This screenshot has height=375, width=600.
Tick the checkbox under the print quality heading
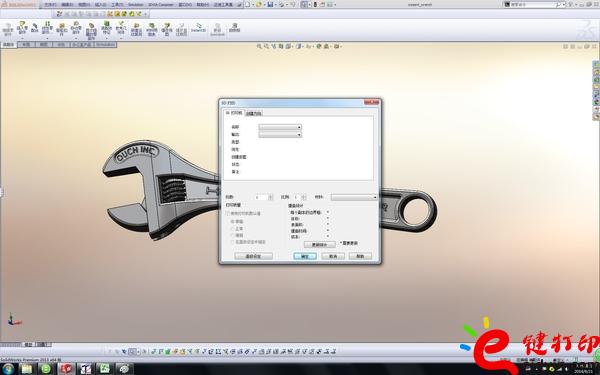[228, 213]
